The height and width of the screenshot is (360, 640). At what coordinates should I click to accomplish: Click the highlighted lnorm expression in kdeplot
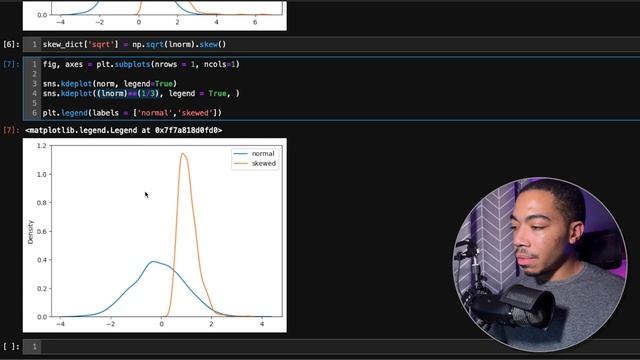127,93
